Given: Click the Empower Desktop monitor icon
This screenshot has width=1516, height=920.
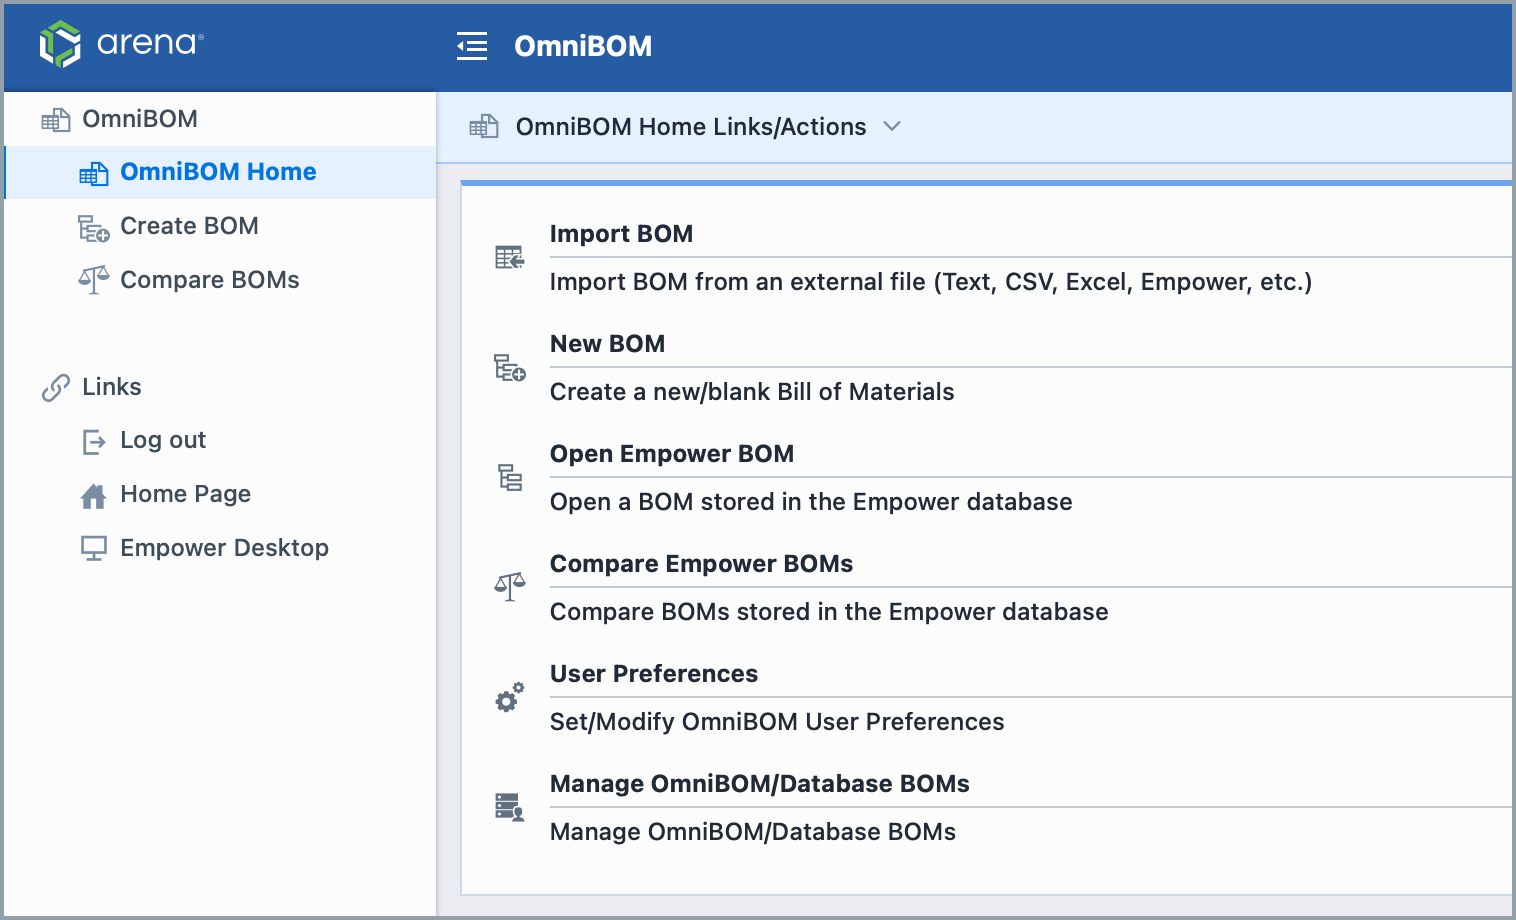Looking at the screenshot, I should (x=94, y=548).
